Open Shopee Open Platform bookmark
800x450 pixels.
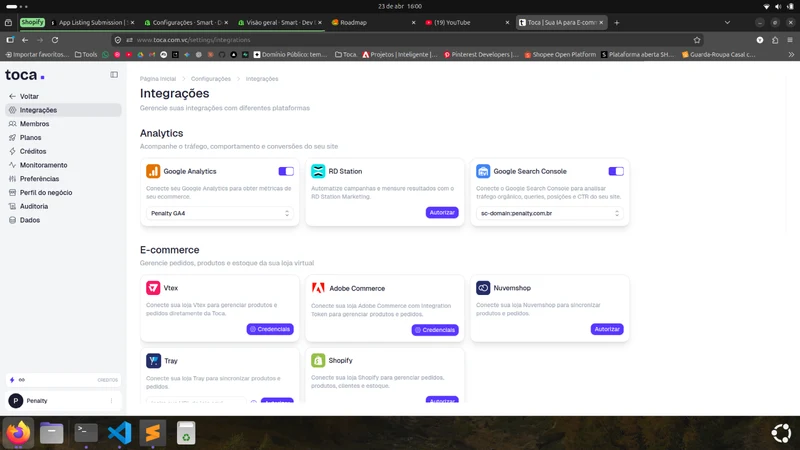560,54
